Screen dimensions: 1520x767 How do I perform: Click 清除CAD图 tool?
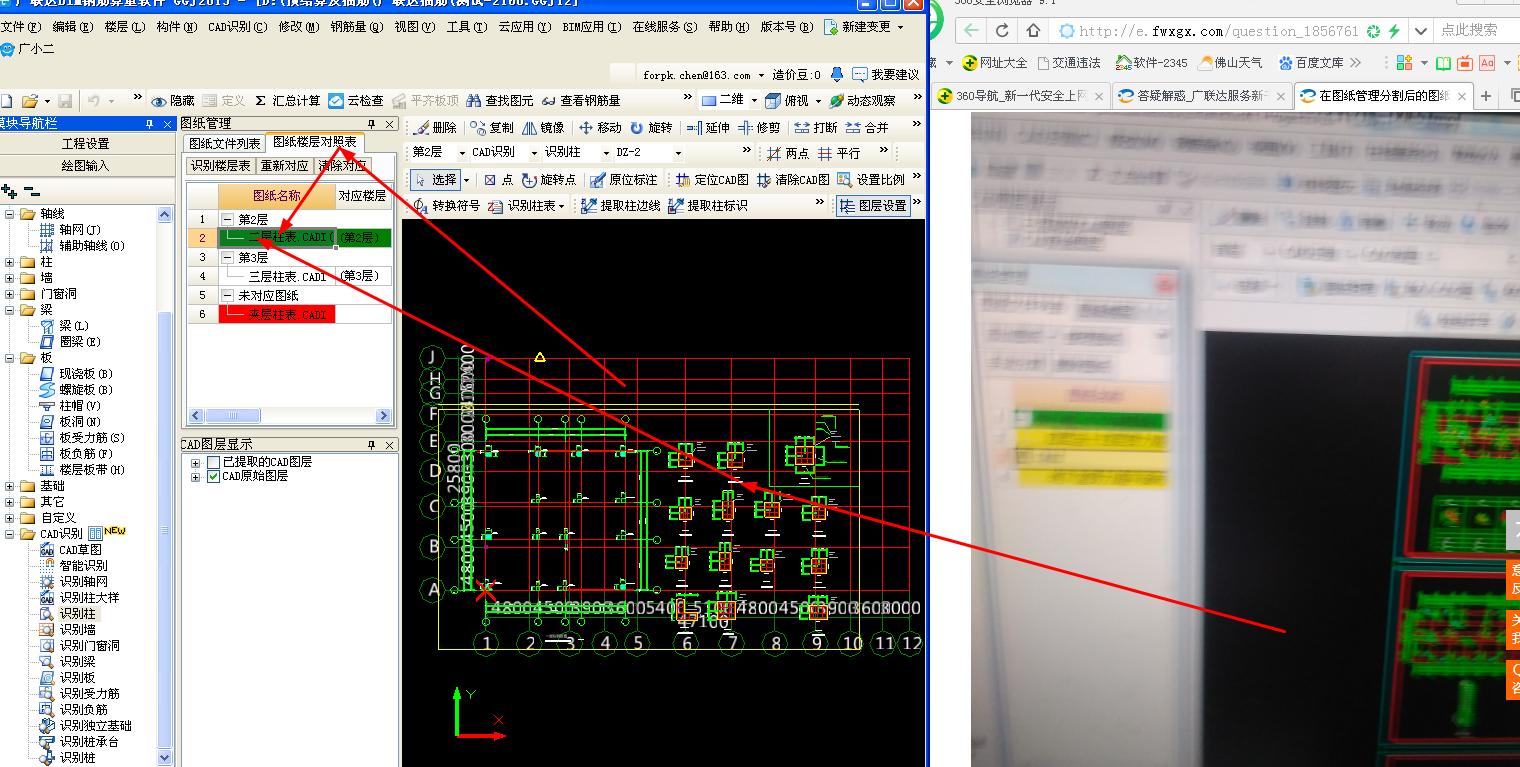coord(794,180)
